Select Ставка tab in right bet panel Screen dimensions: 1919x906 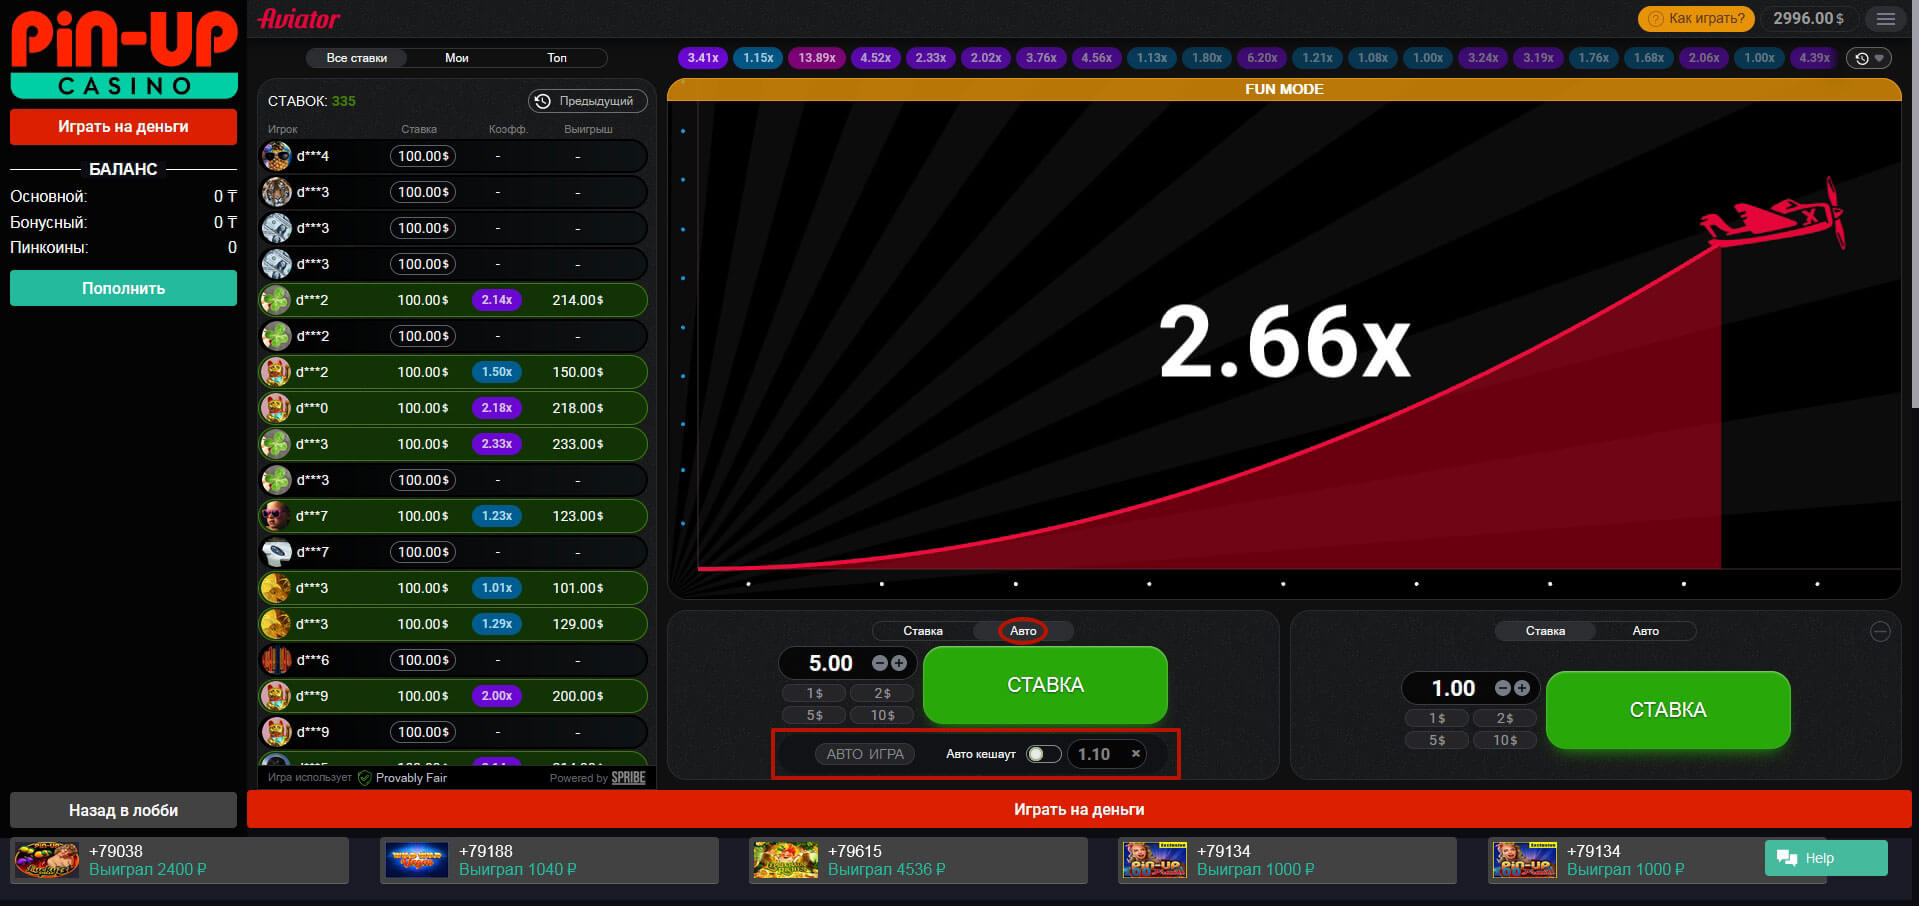click(x=1545, y=631)
